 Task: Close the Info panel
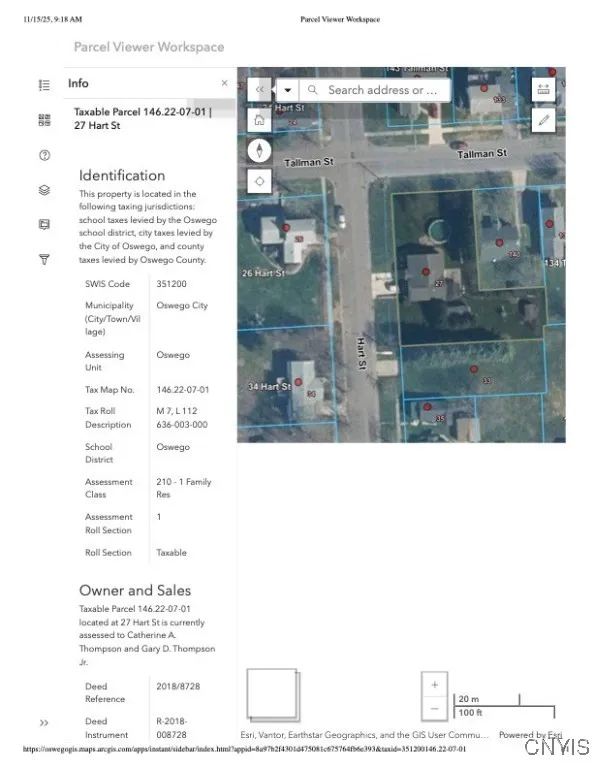point(224,83)
